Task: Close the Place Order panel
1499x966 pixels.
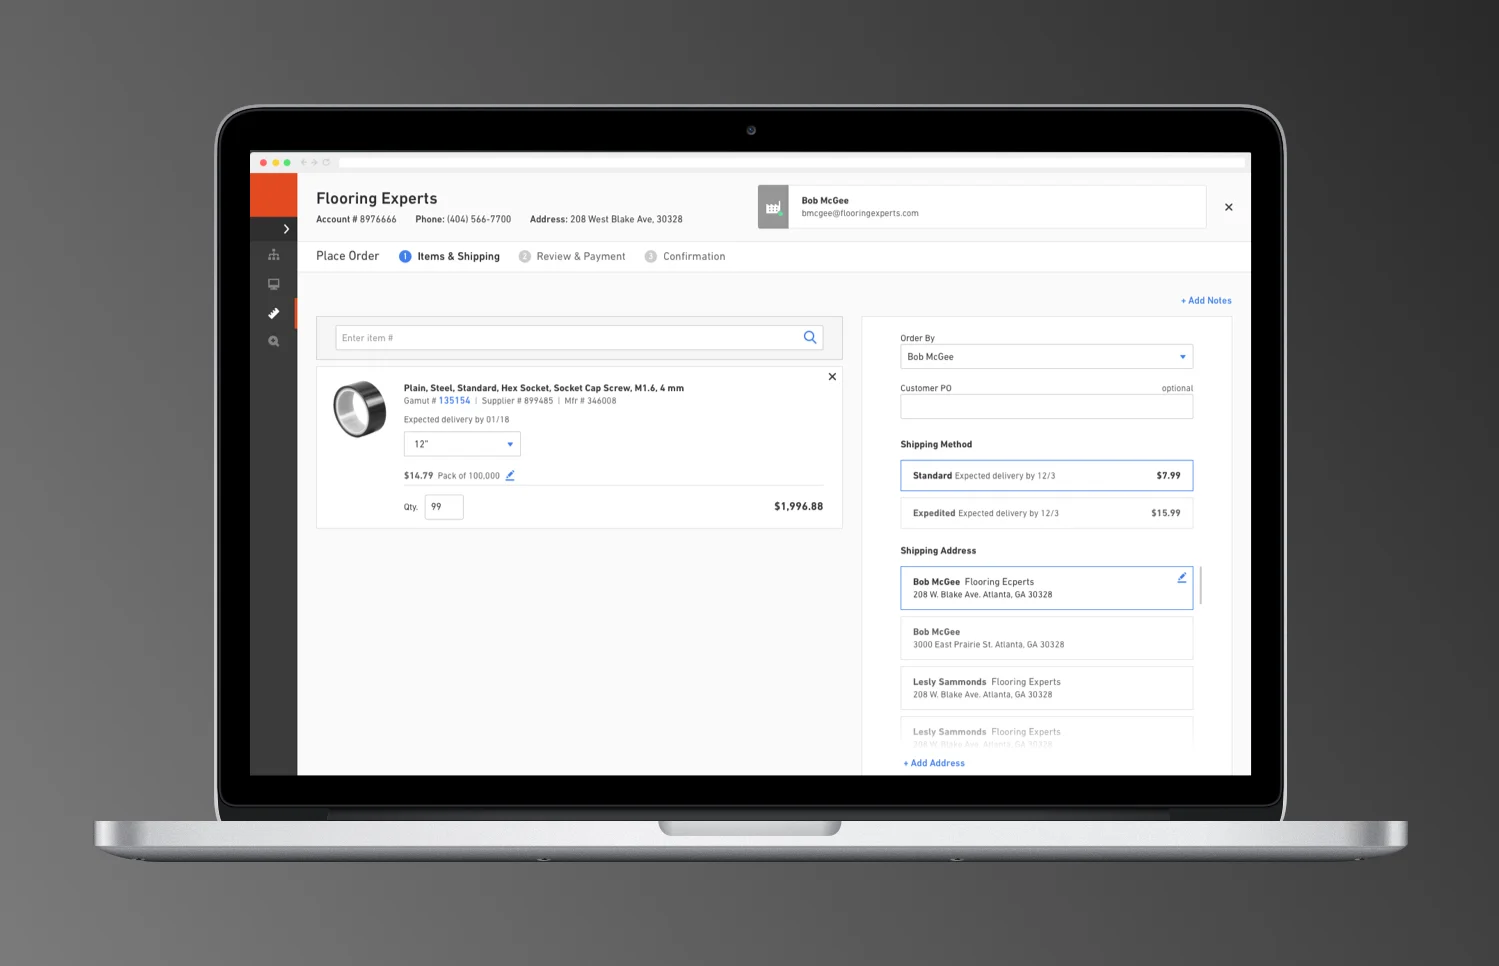Action: click(x=1229, y=207)
